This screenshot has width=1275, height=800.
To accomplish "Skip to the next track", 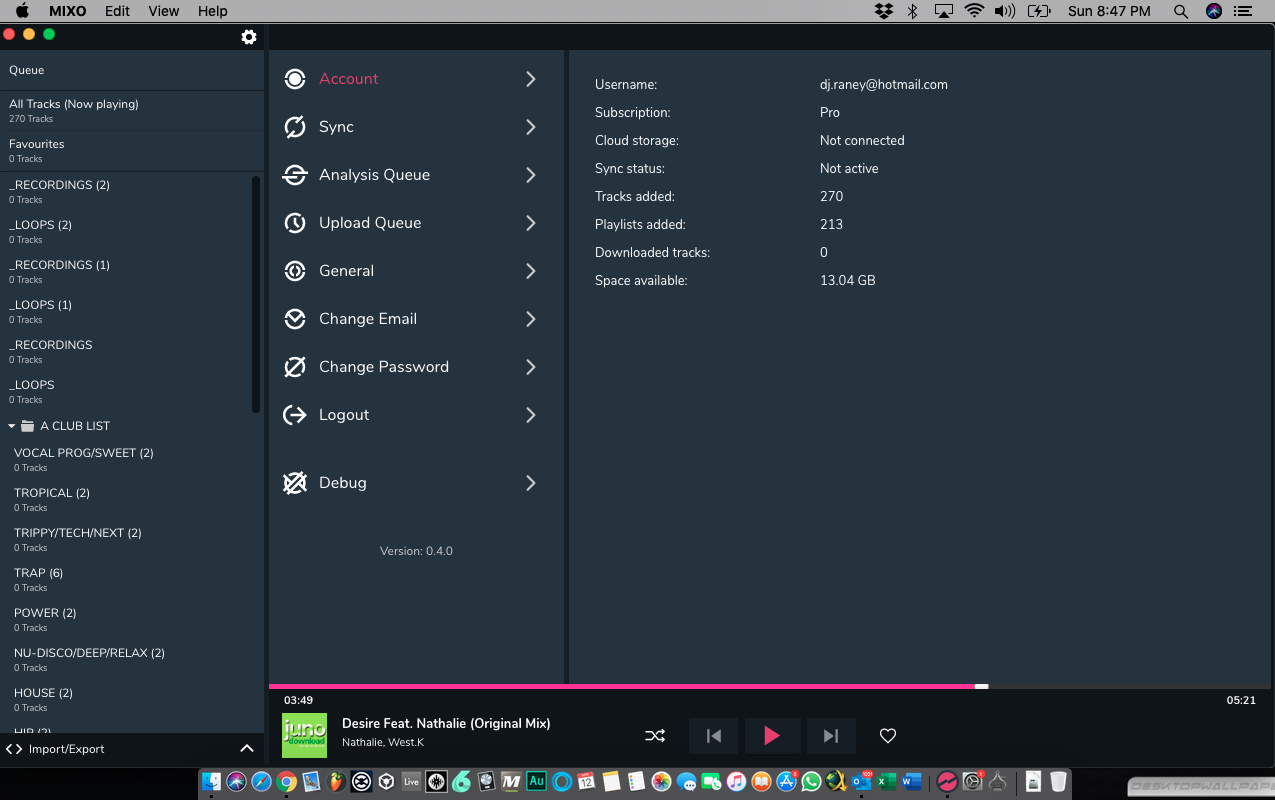I will point(830,736).
